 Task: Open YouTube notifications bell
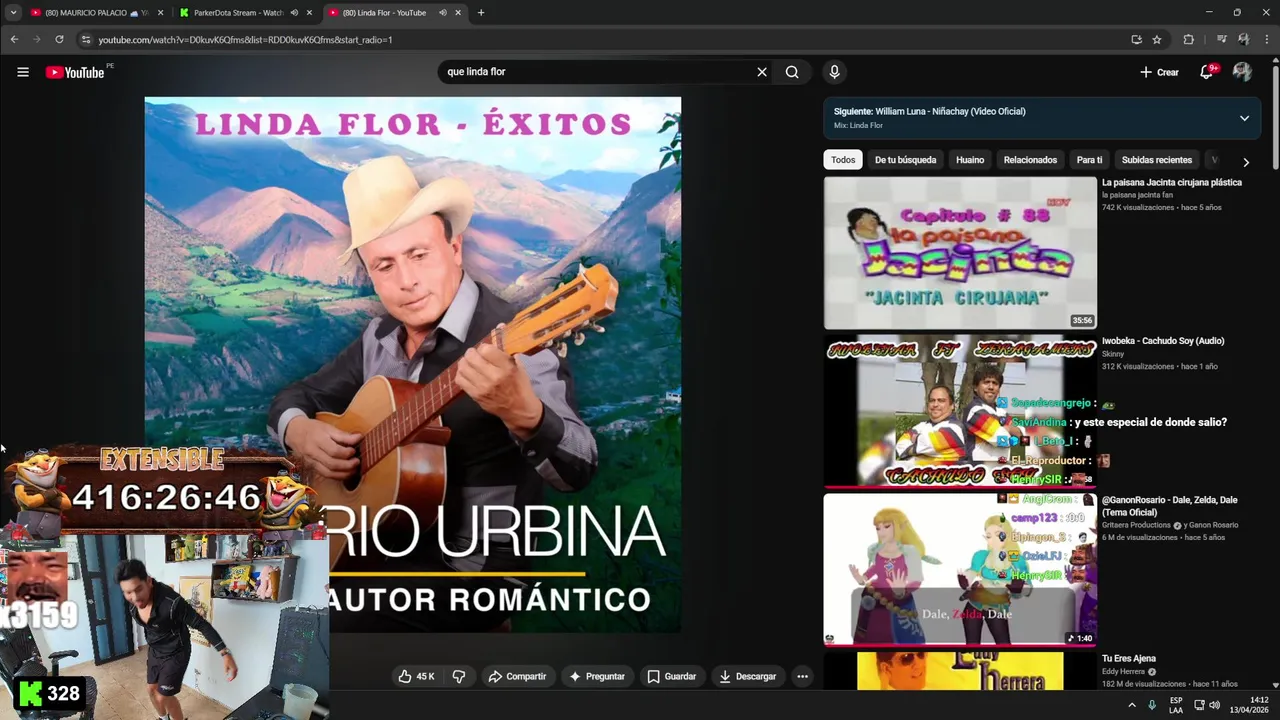(x=1207, y=72)
